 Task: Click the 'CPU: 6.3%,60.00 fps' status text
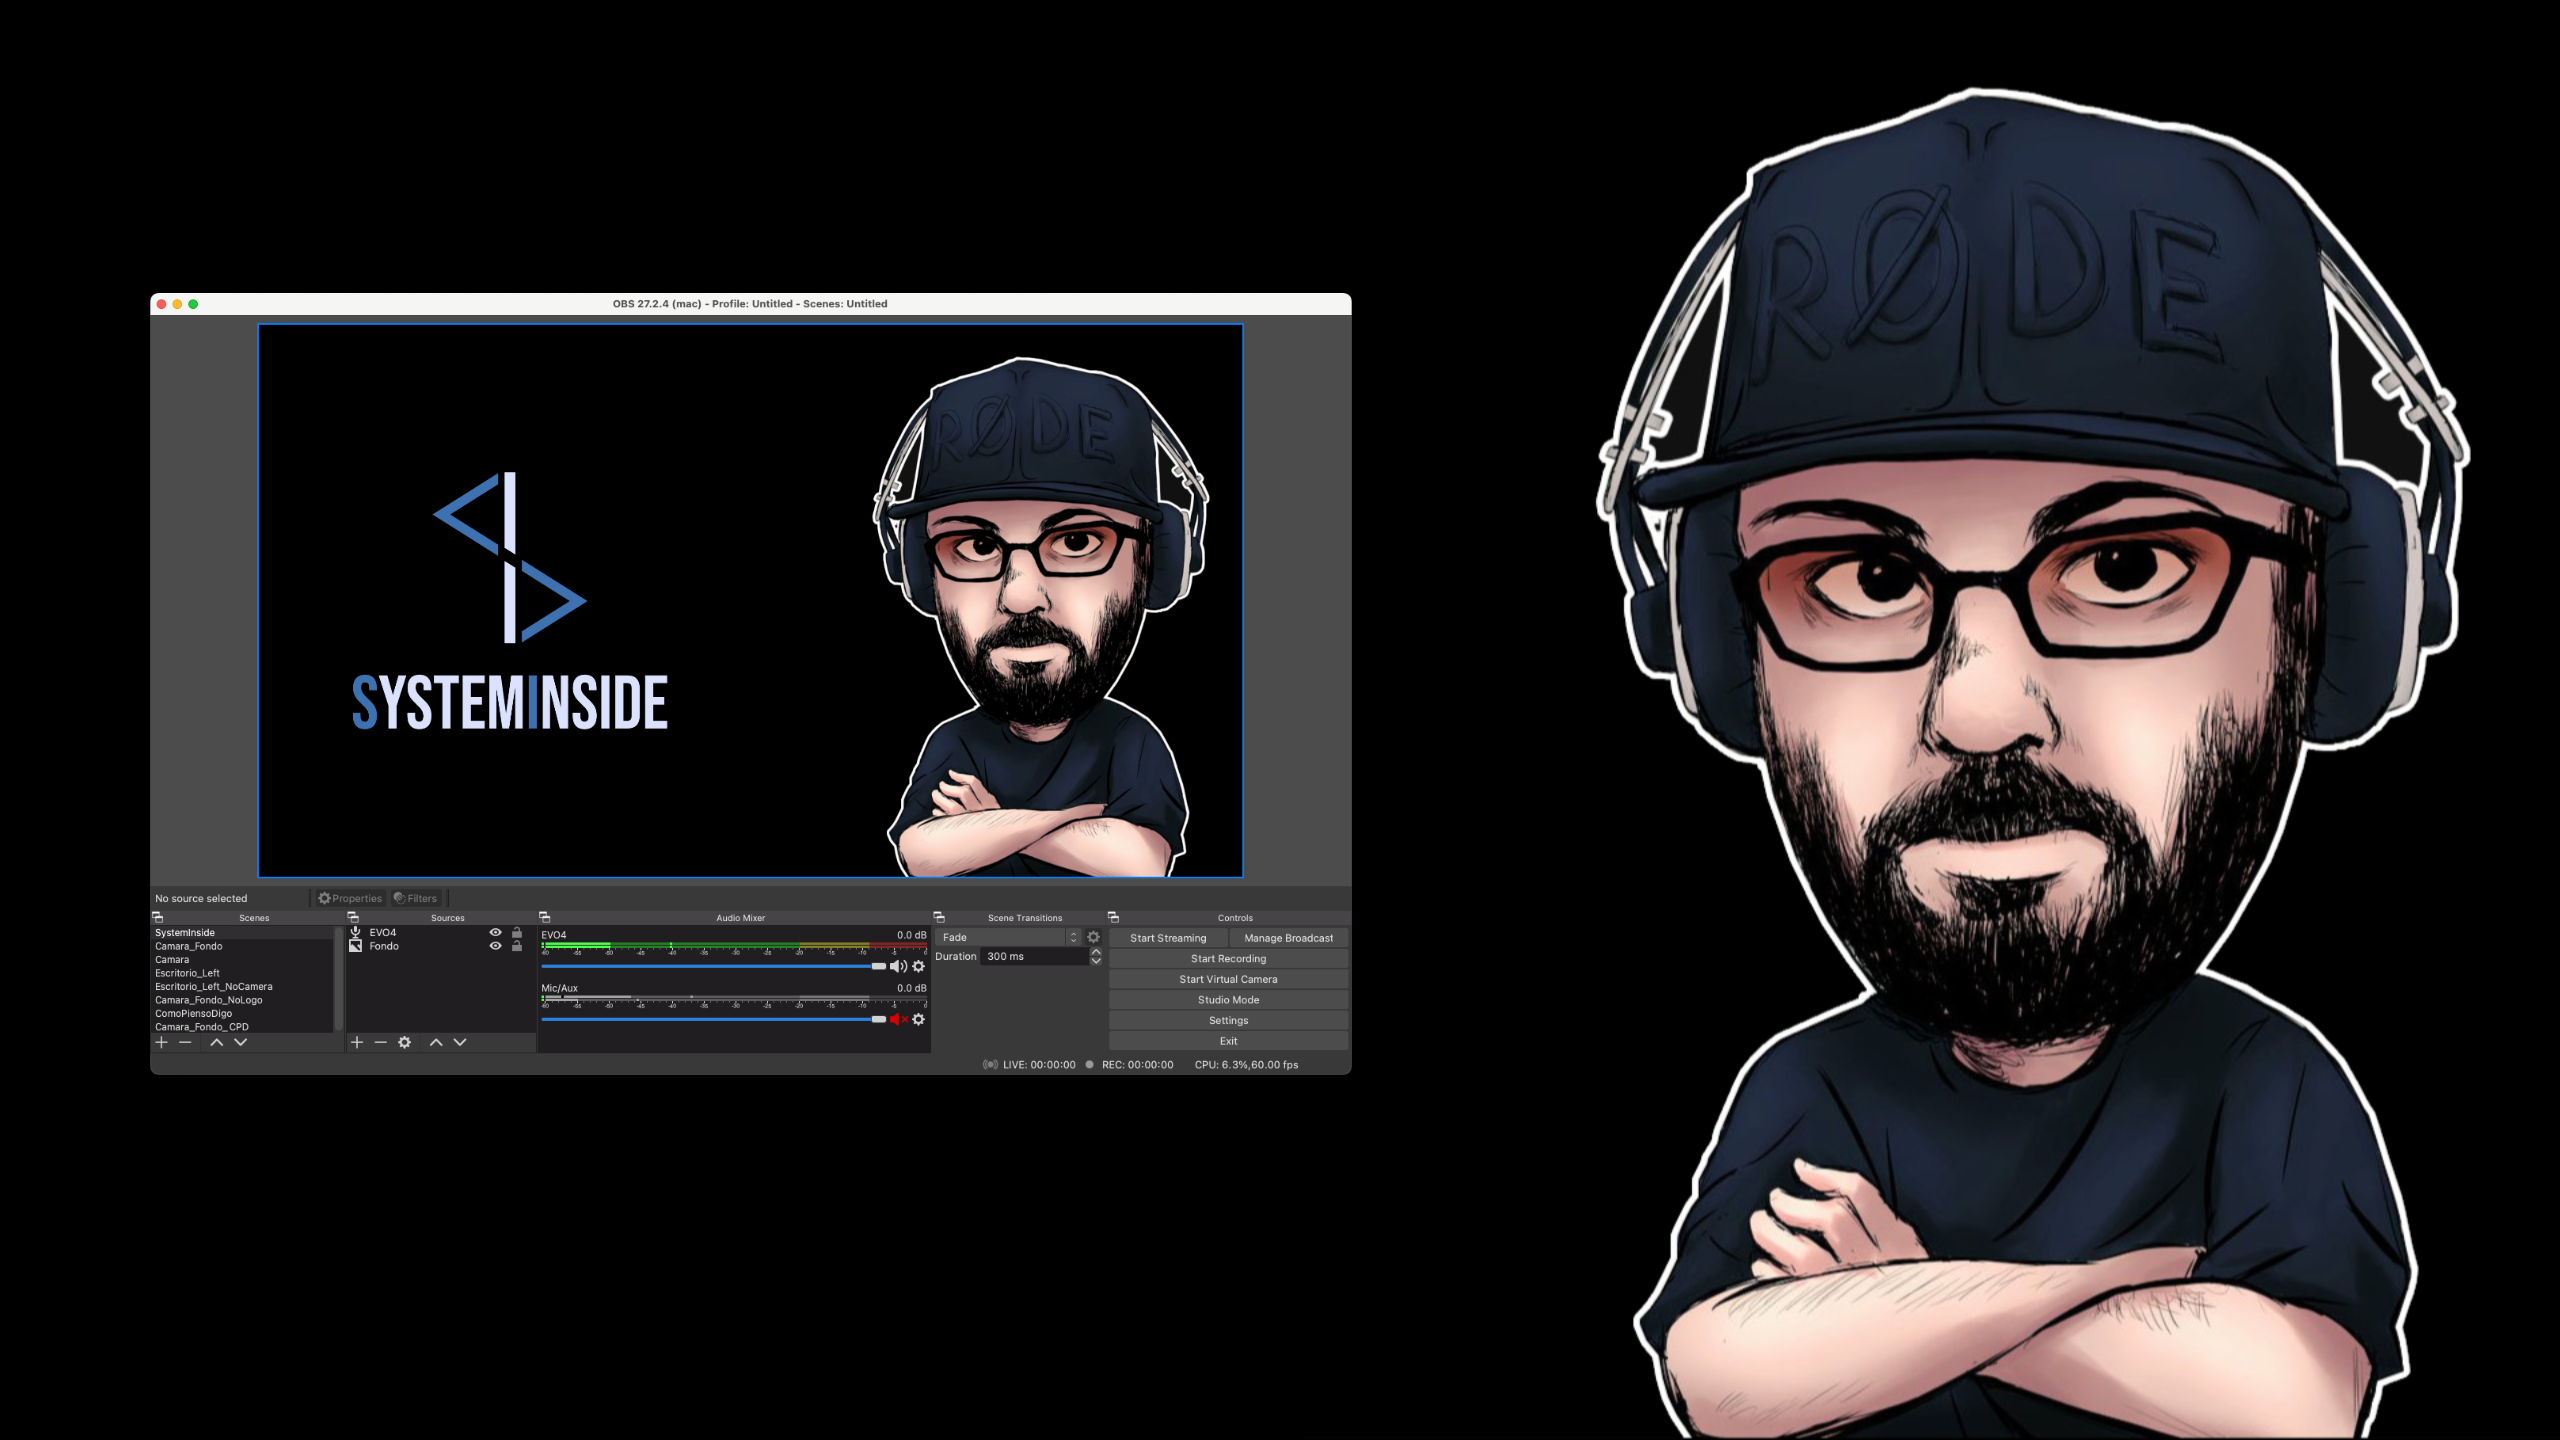1246,1065
